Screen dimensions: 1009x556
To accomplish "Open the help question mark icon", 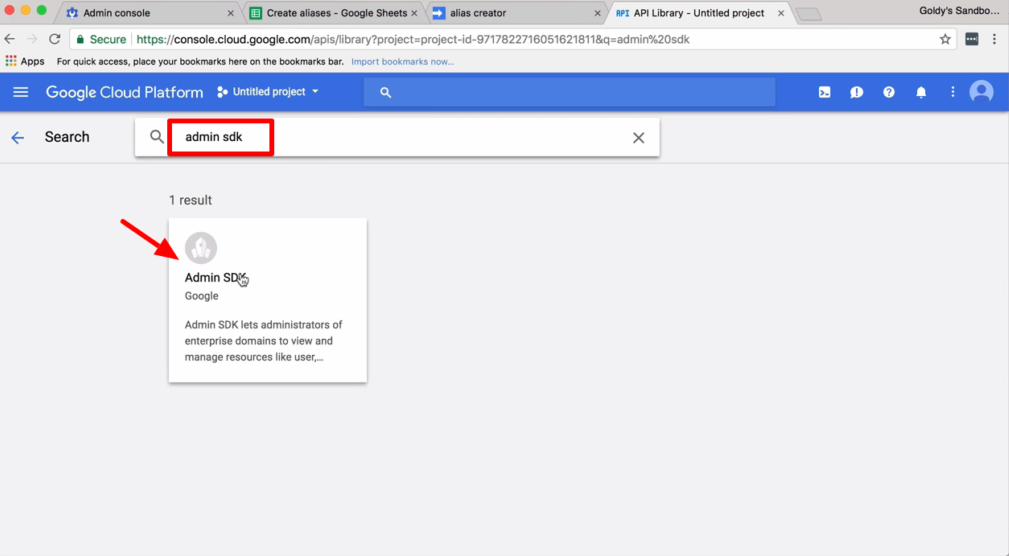I will click(889, 92).
